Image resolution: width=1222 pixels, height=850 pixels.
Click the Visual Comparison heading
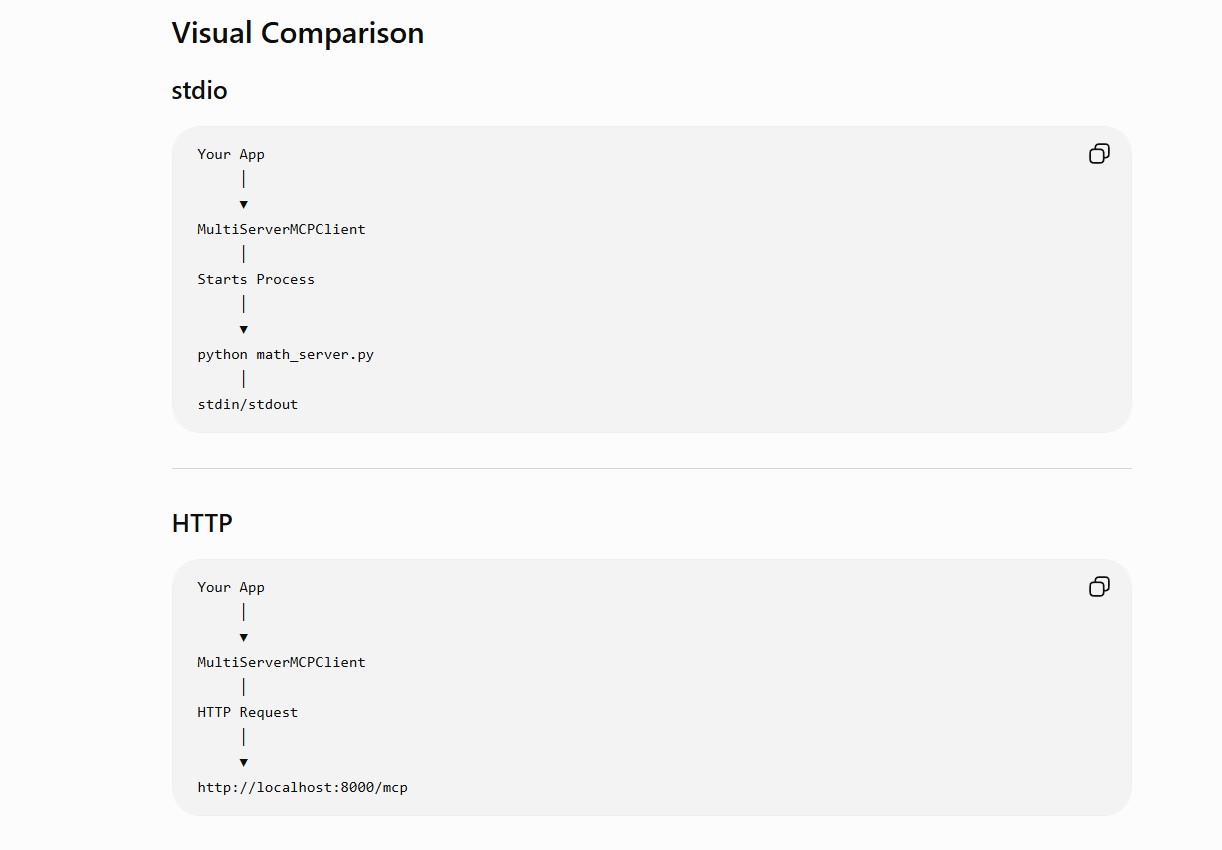tap(298, 33)
